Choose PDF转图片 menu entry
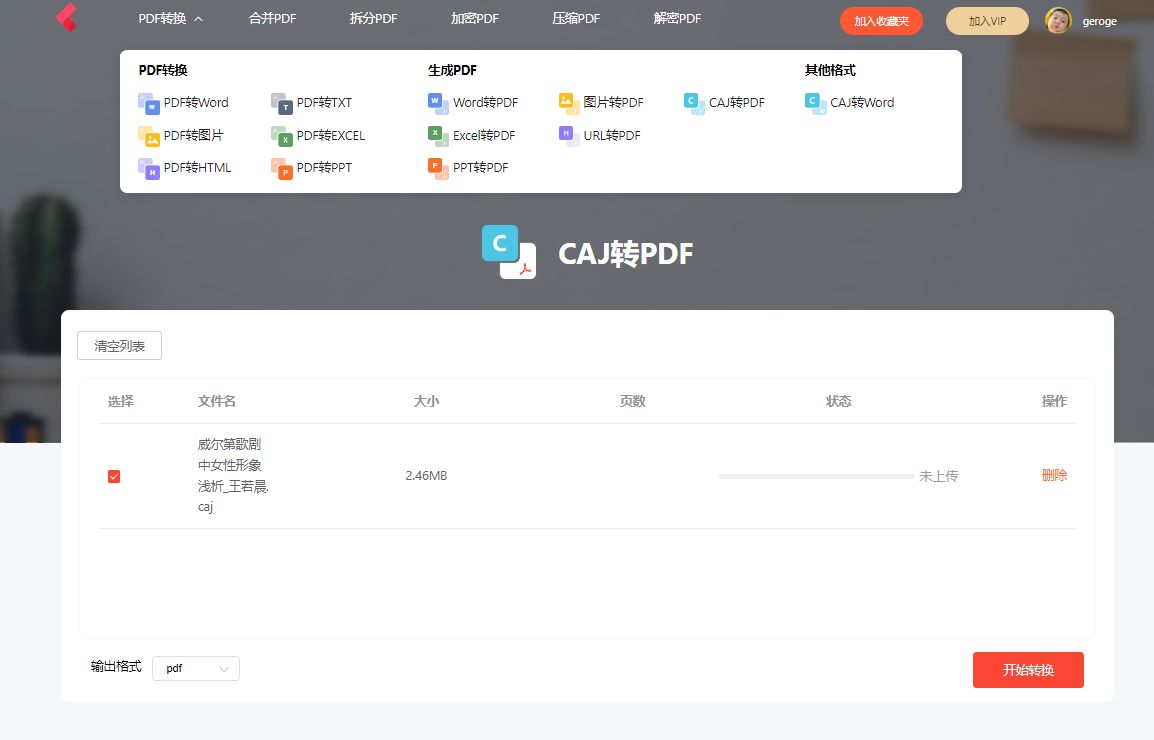 pos(193,135)
